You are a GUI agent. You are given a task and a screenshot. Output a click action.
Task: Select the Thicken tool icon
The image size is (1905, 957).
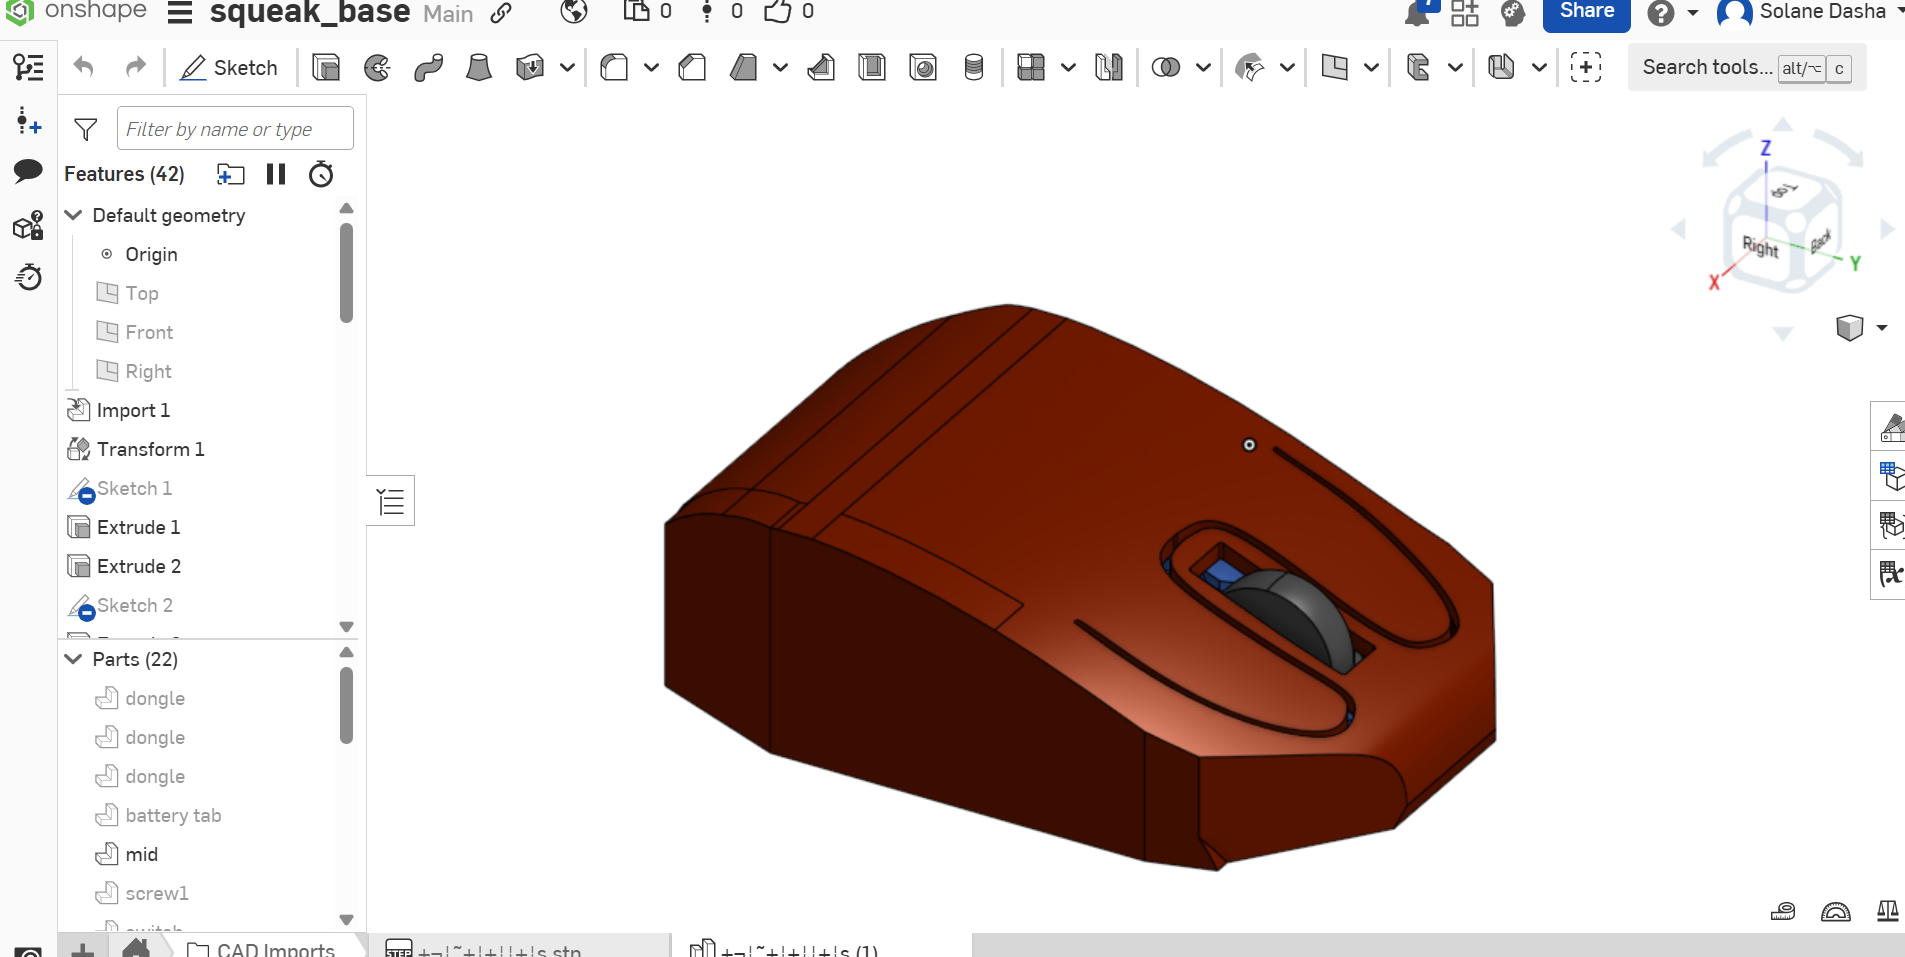(x=530, y=67)
